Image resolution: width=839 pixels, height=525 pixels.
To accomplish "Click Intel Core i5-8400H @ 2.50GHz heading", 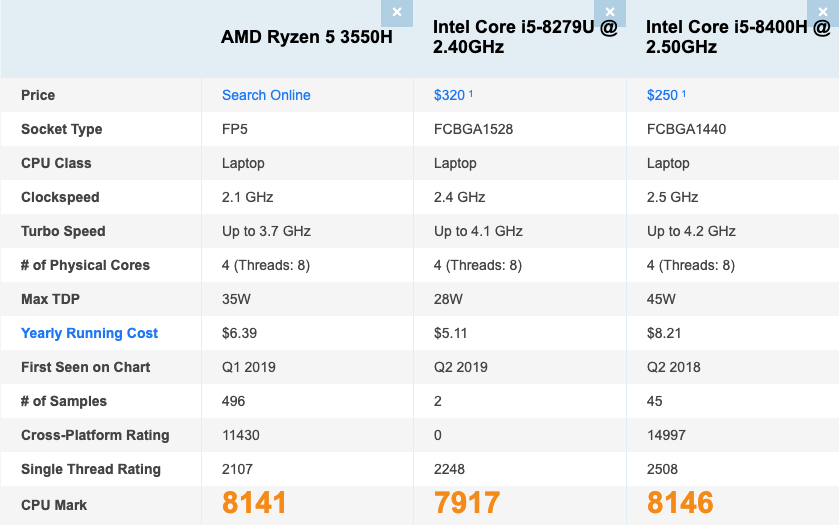I will click(738, 37).
